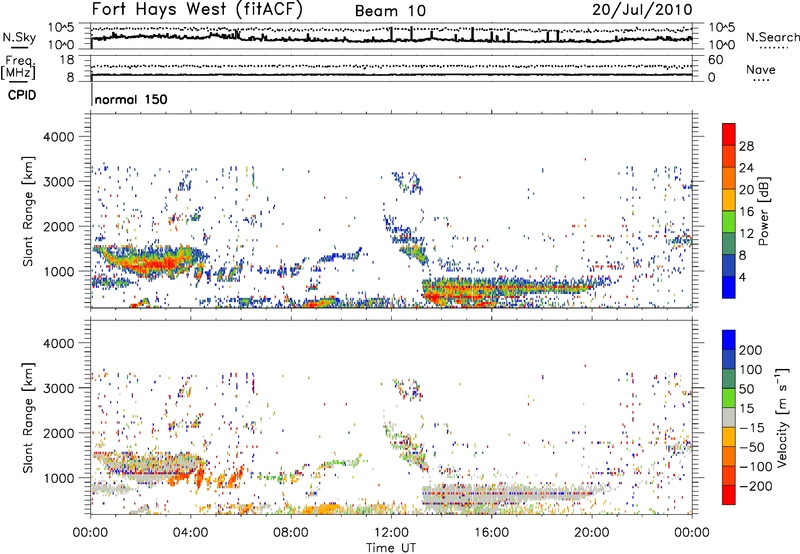The height and width of the screenshot is (554, 800).
Task: Click the '28' power scale value
Action: [x=746, y=146]
